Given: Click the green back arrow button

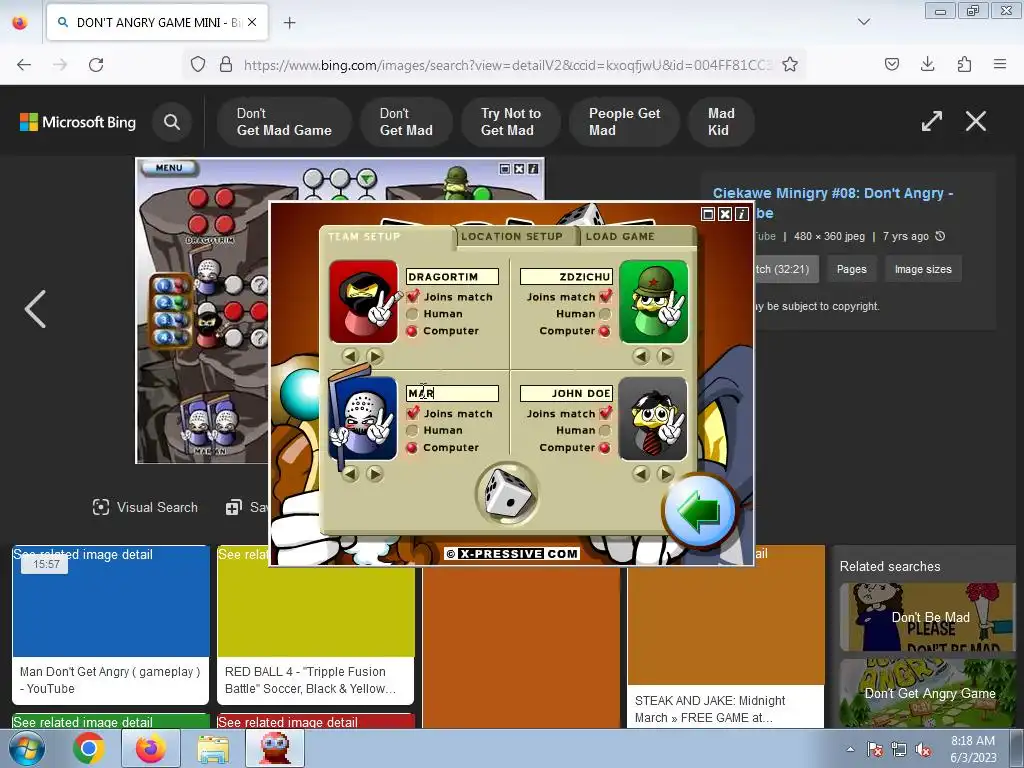Looking at the screenshot, I should (x=700, y=512).
